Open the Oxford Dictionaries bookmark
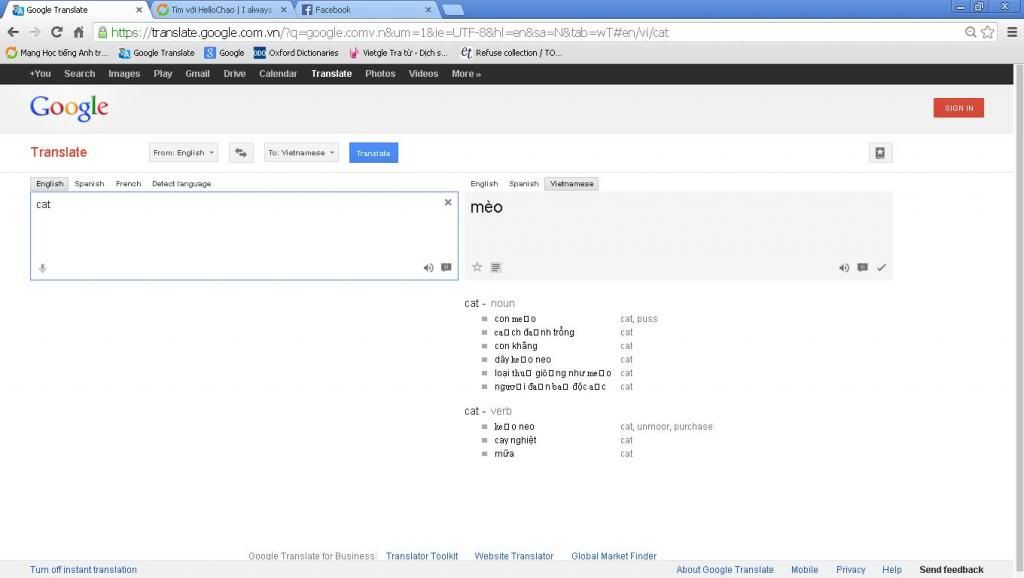 296,53
